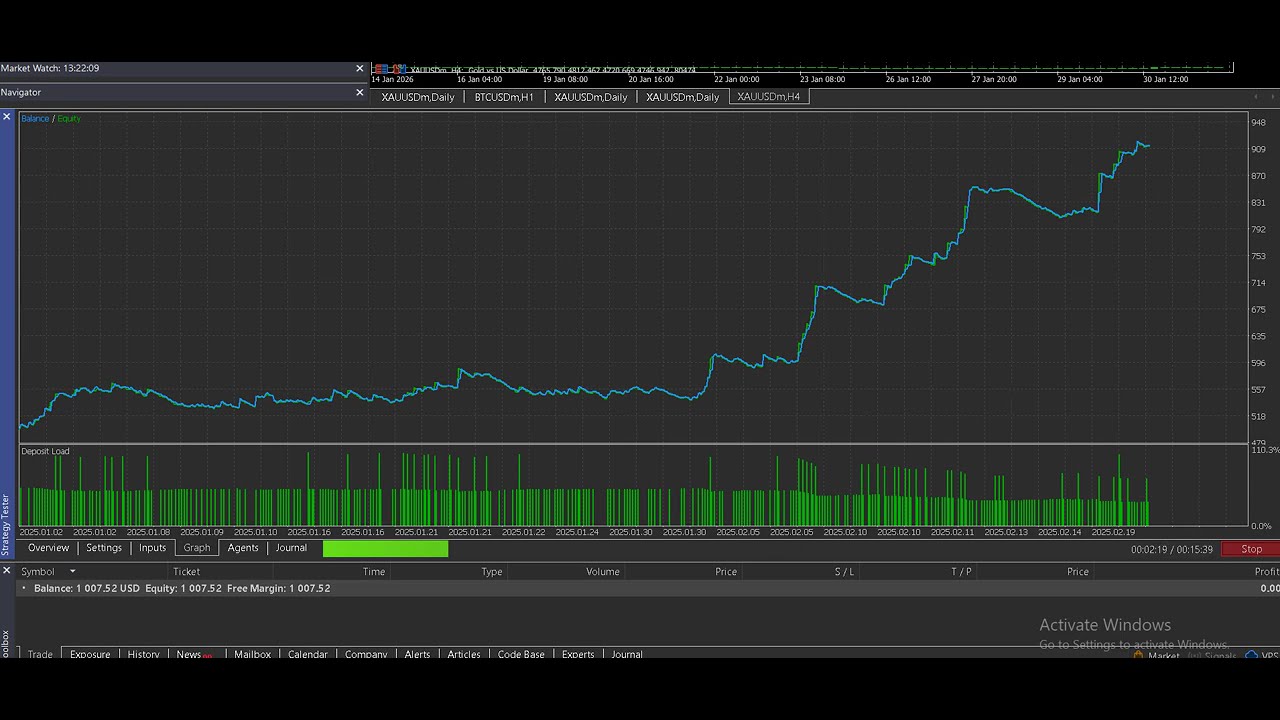
Task: Click the T / P column header
Action: tap(961, 572)
